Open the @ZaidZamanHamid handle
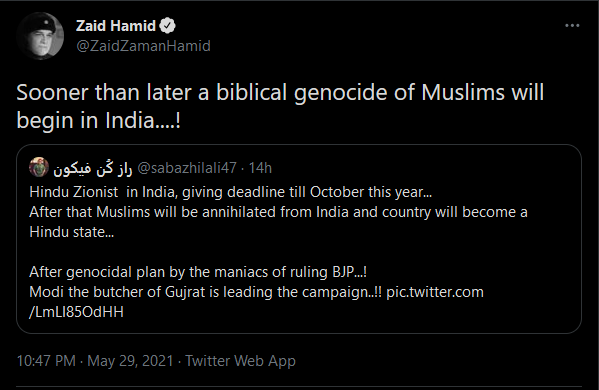The height and width of the screenshot is (390, 599). point(143,46)
